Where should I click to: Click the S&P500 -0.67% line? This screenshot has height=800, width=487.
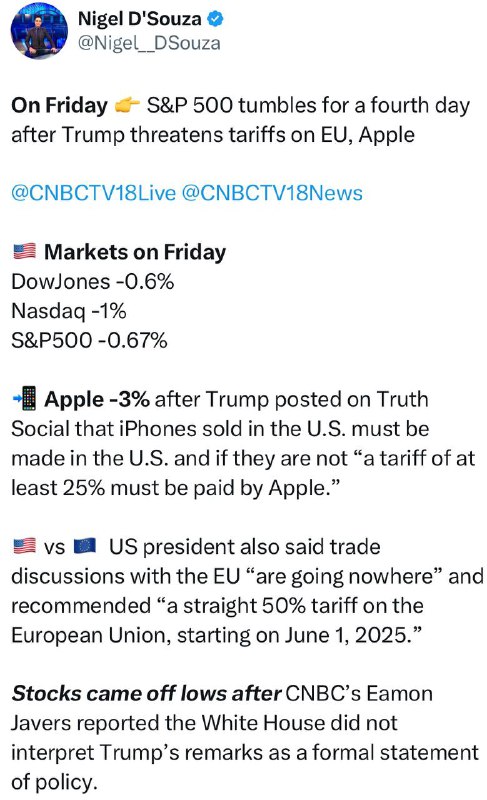point(89,340)
